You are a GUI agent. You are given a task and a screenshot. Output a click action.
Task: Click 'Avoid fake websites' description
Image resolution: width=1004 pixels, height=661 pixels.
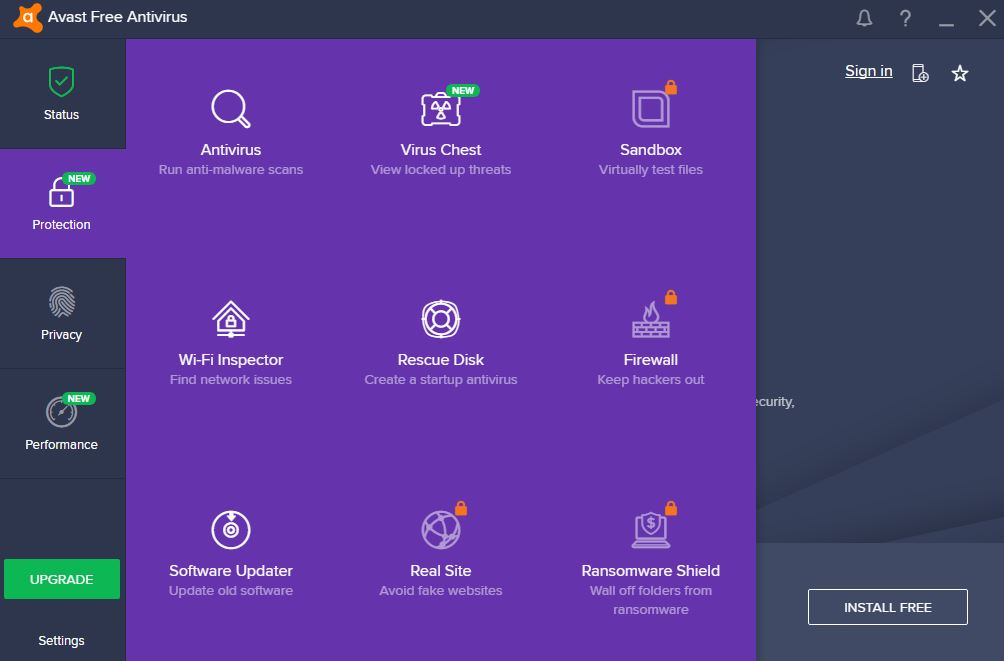441,591
